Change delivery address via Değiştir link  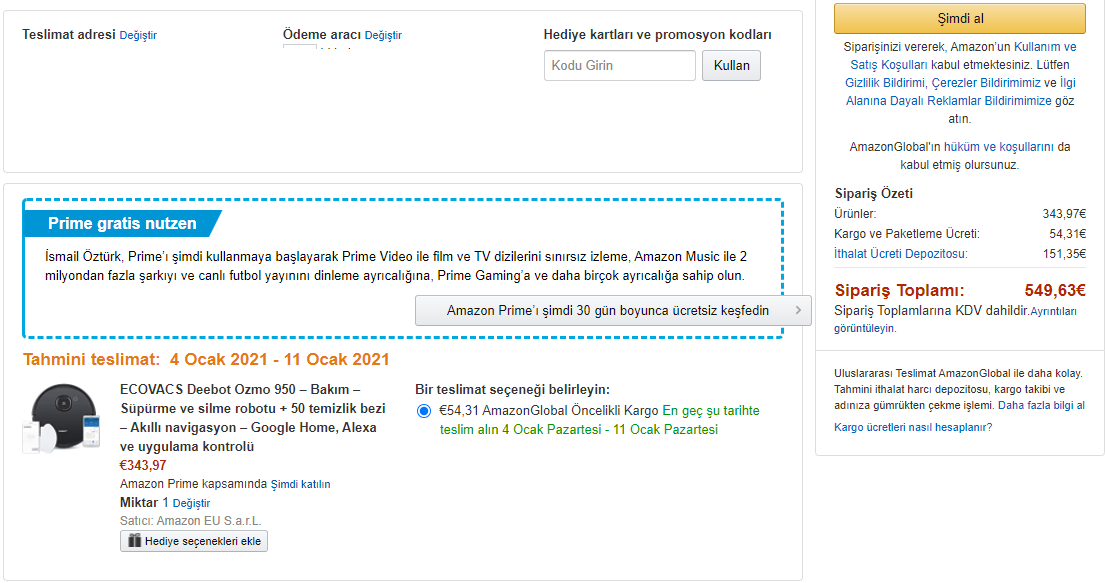pos(138,35)
